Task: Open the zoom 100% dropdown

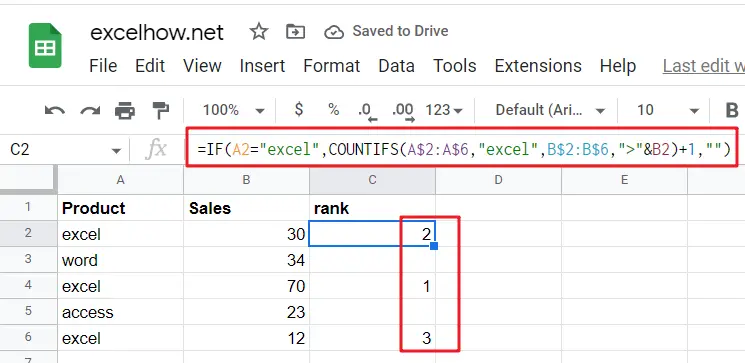Action: coord(234,110)
